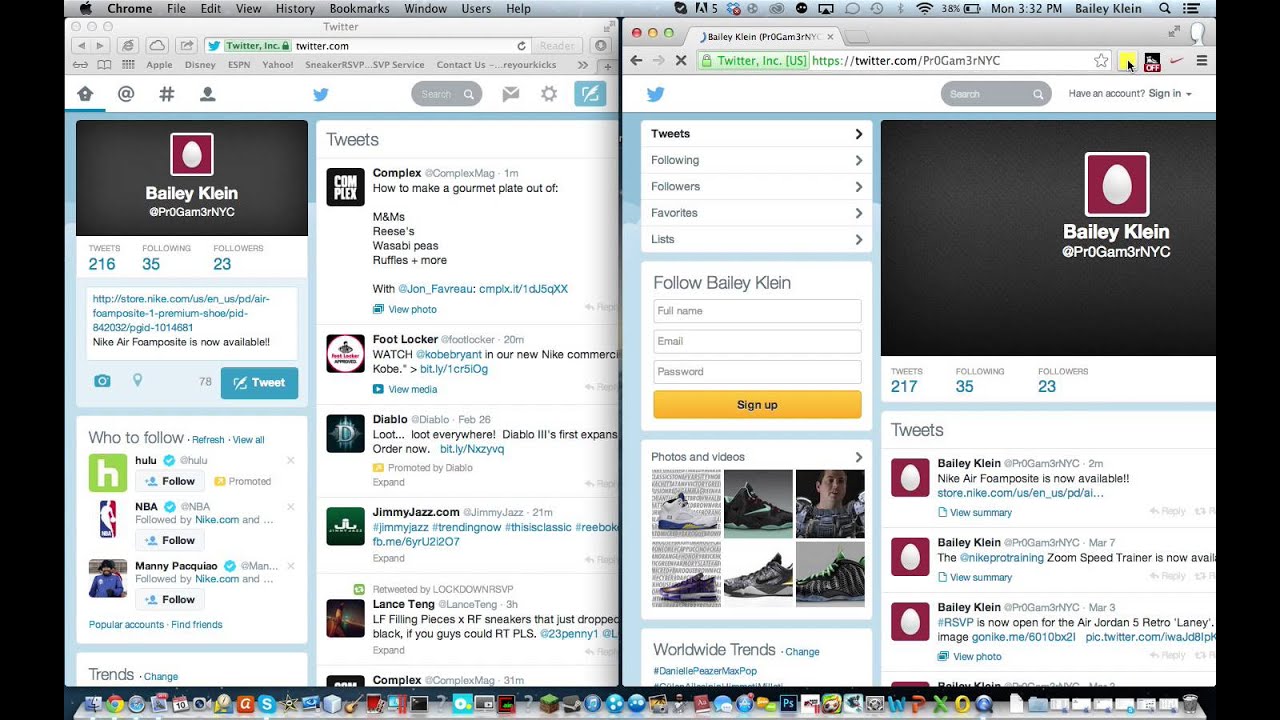Click View summary under Nike Air Foamposite tweet
The width and height of the screenshot is (1280, 720).
(980, 513)
